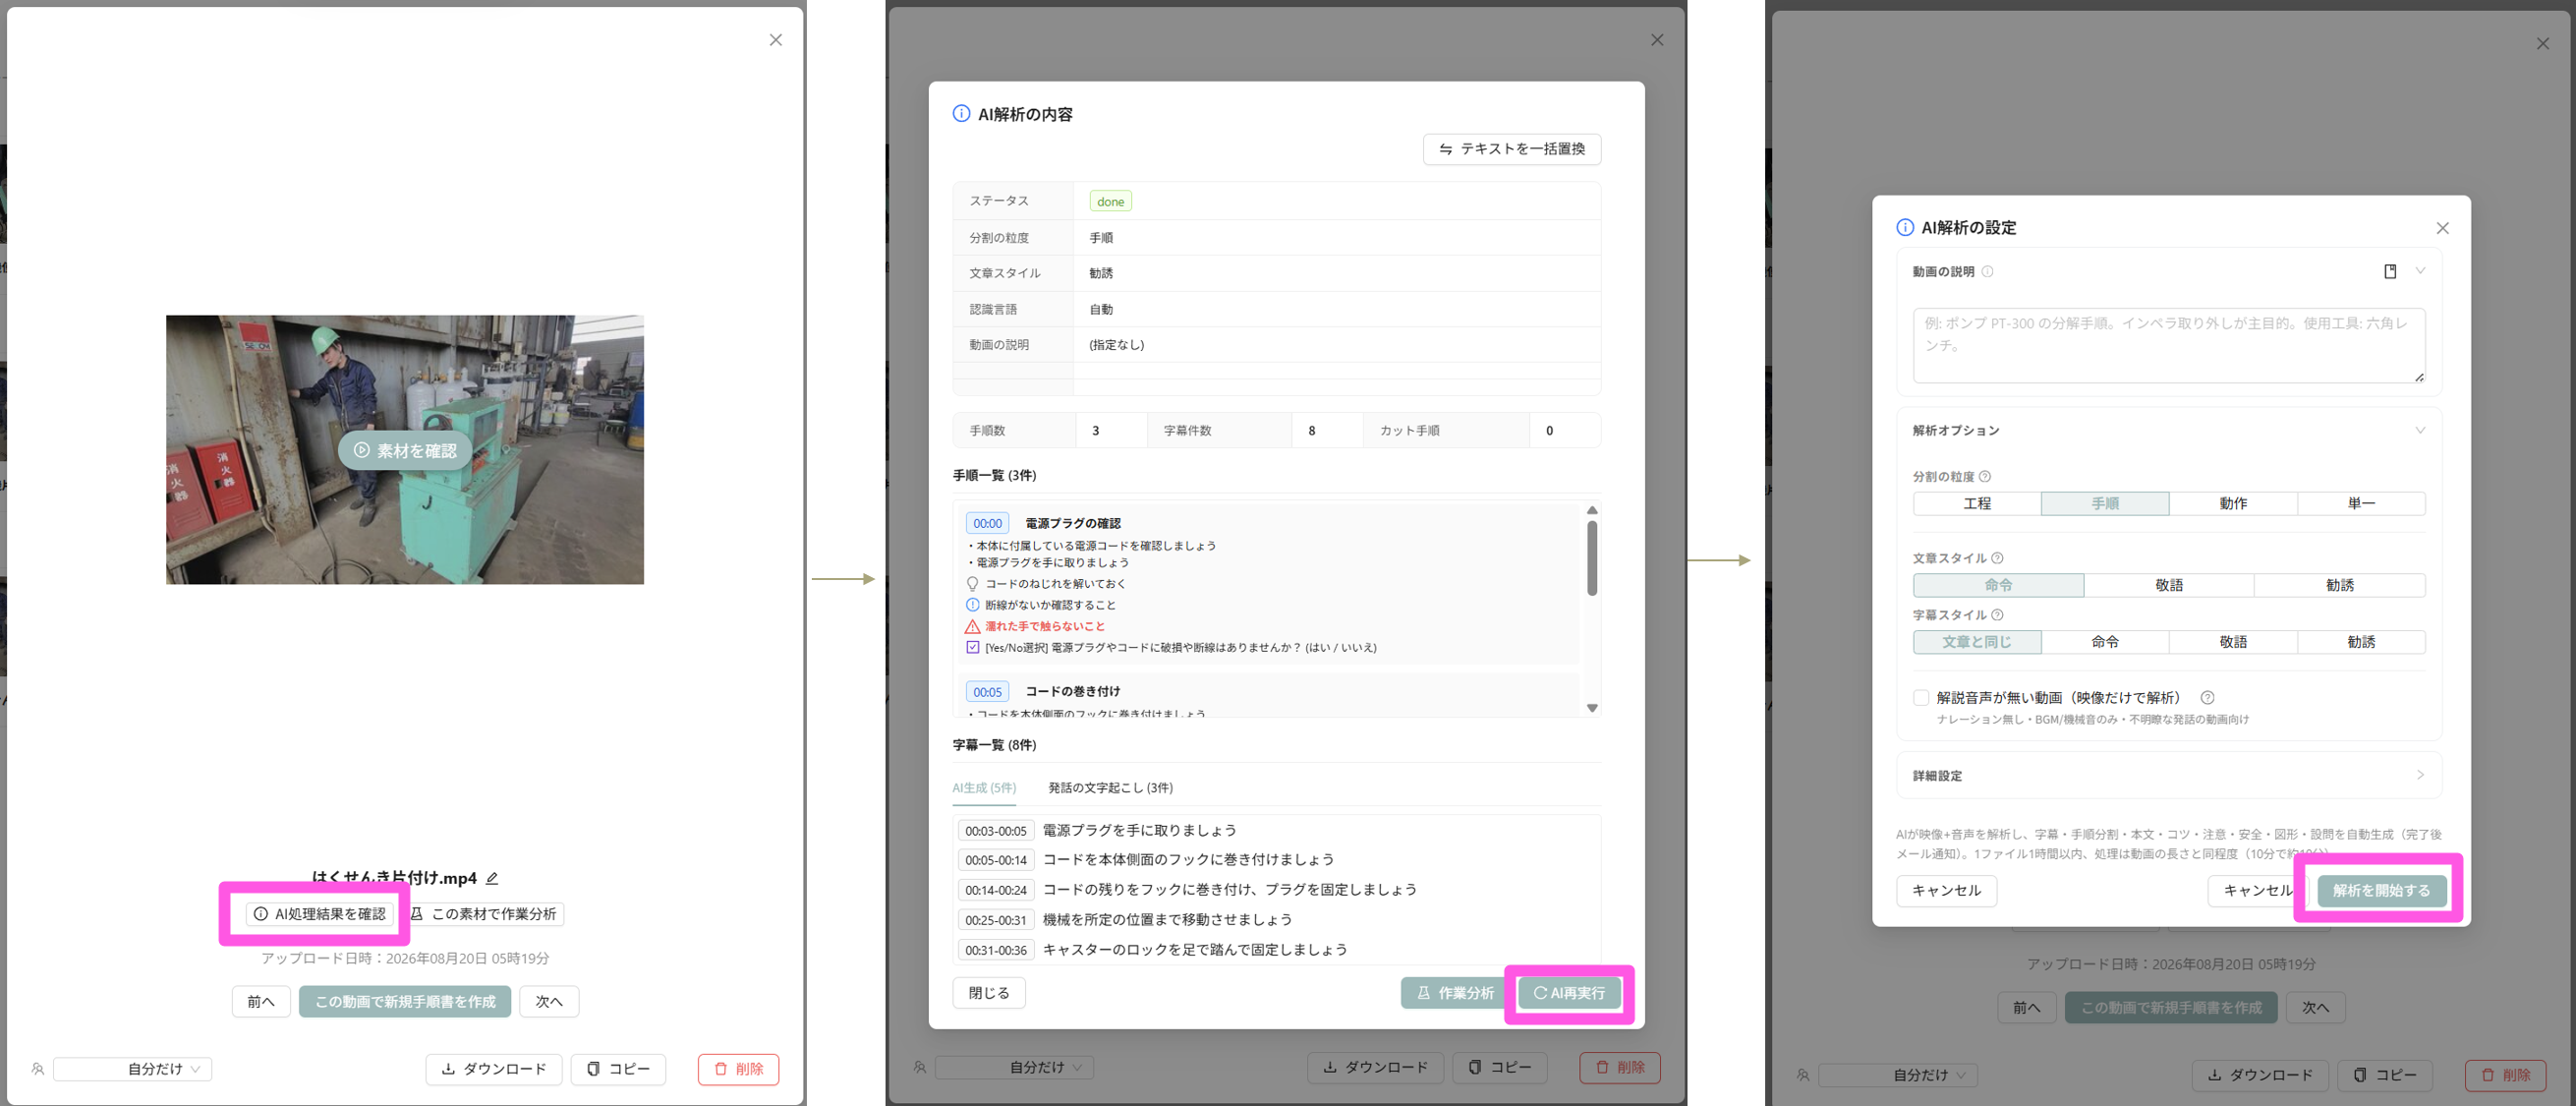The image size is (2576, 1106).
Task: Click the 00:25-00:31 caption timestamp
Action: pyautogui.click(x=996, y=920)
